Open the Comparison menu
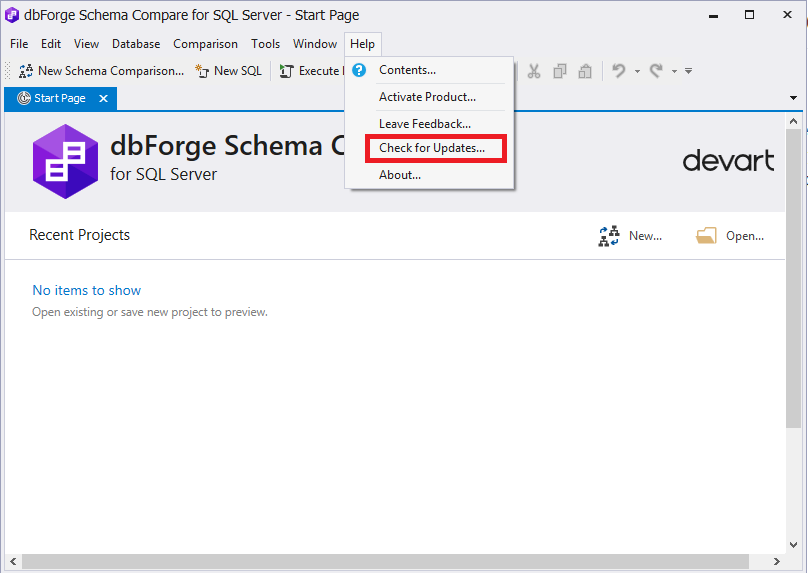Viewport: 808px width, 573px height. coord(205,44)
